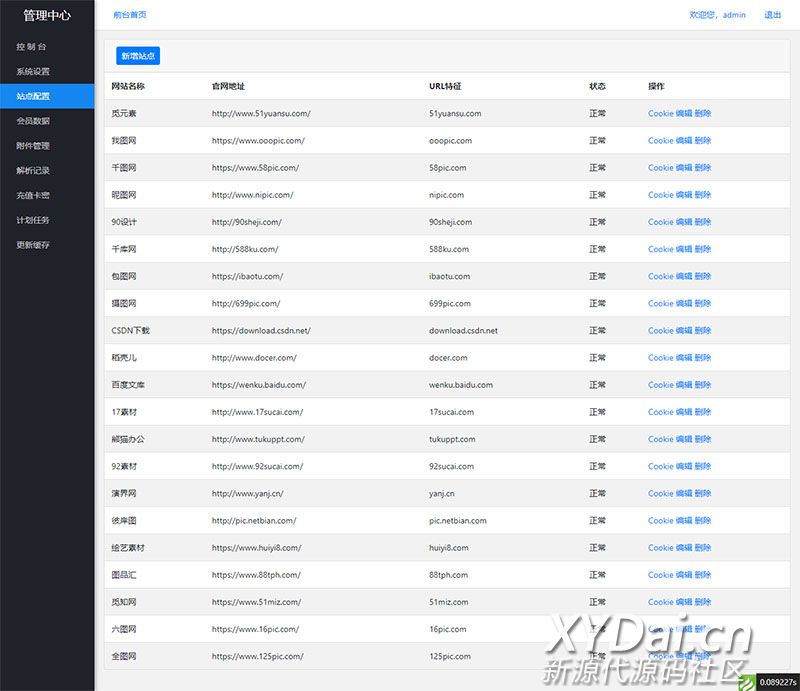
Task: Click the 管理中心 title
Action: pyautogui.click(x=47, y=15)
